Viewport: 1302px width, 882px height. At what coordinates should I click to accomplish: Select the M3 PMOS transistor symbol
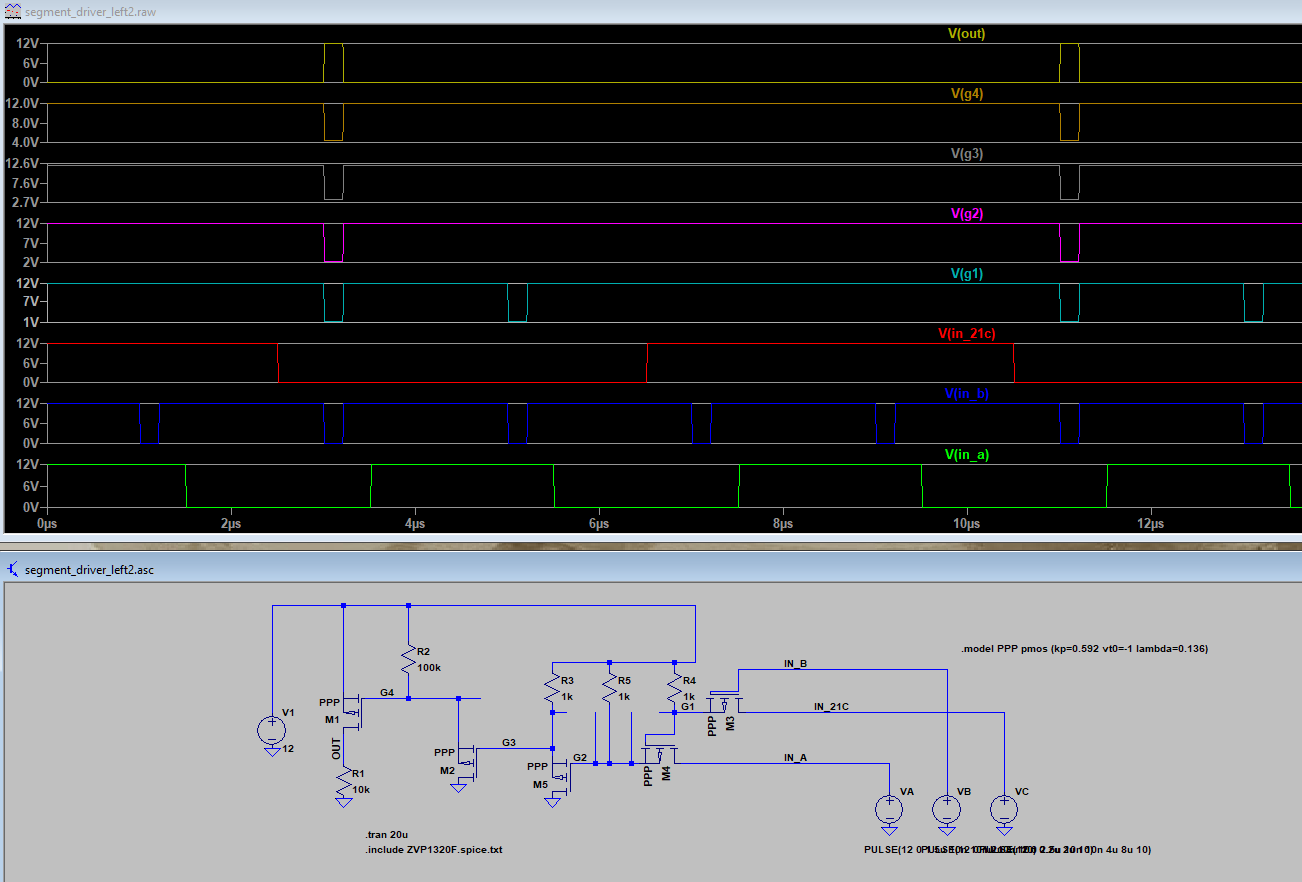[724, 703]
